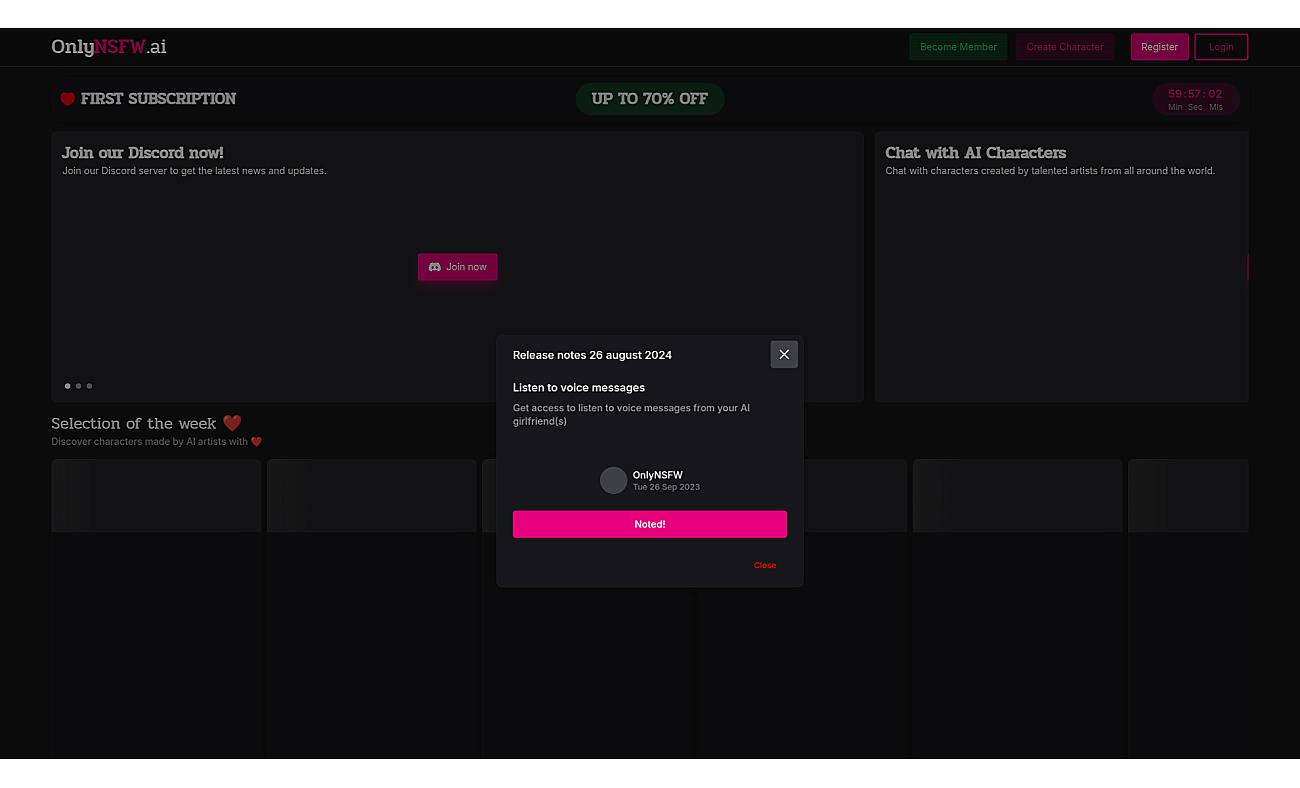Click the Listen to voice messages heading
1300x788 pixels.
[x=579, y=388]
